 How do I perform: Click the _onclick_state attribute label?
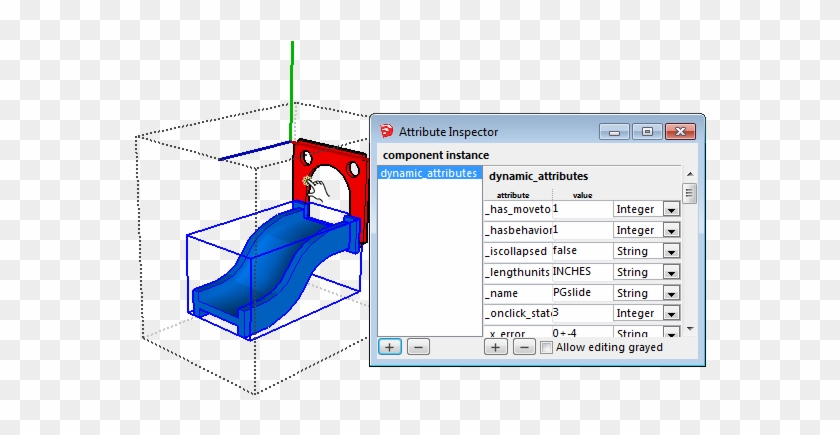518,313
